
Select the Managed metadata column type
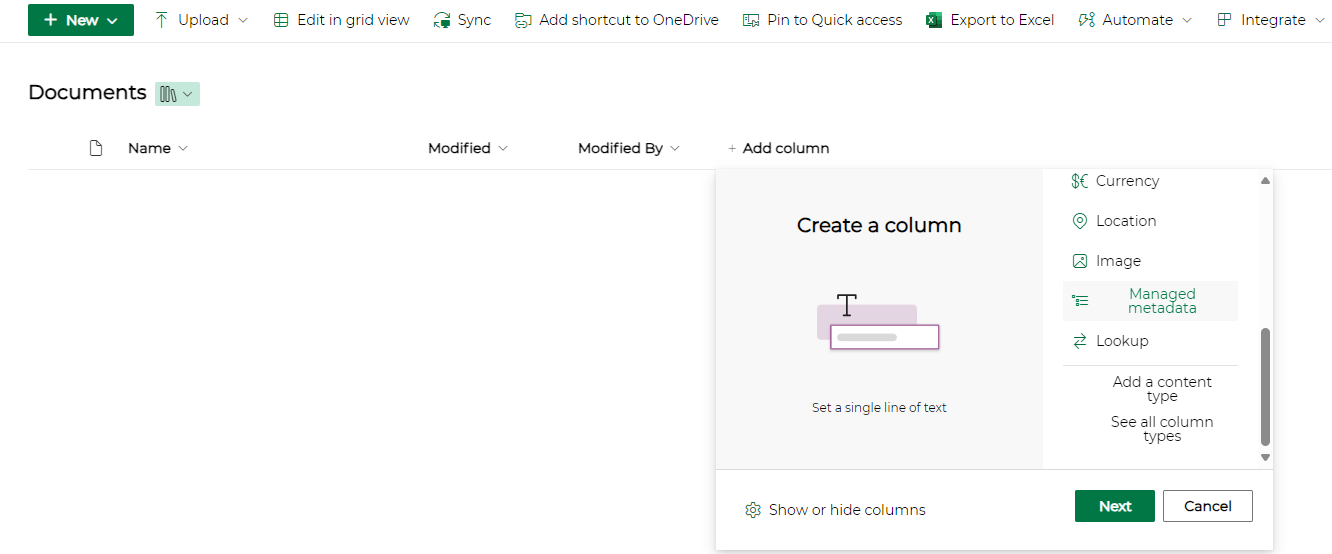1150,301
